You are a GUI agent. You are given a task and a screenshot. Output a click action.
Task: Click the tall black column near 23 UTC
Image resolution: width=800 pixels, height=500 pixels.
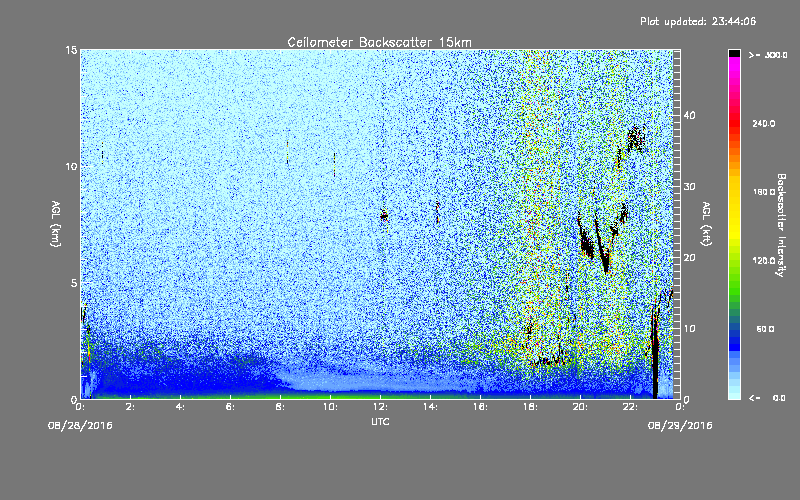tap(655, 357)
